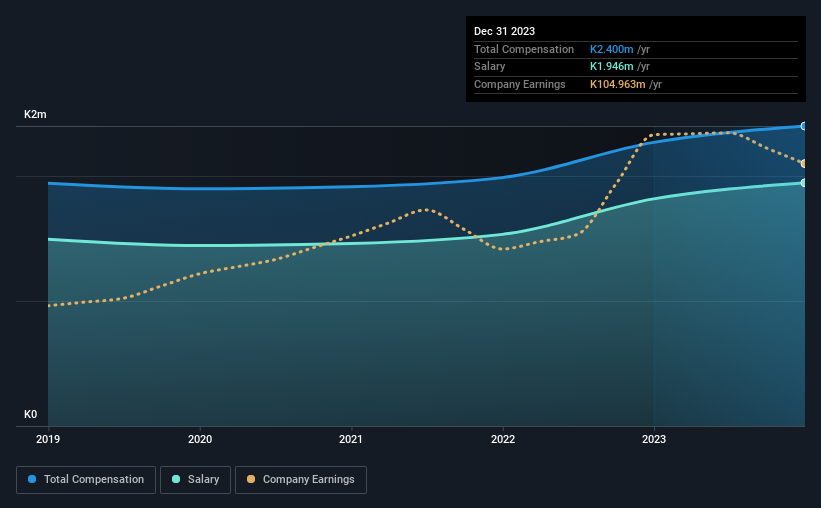Click the Salary endpoint marker on chart
This screenshot has width=821, height=508.
(804, 183)
